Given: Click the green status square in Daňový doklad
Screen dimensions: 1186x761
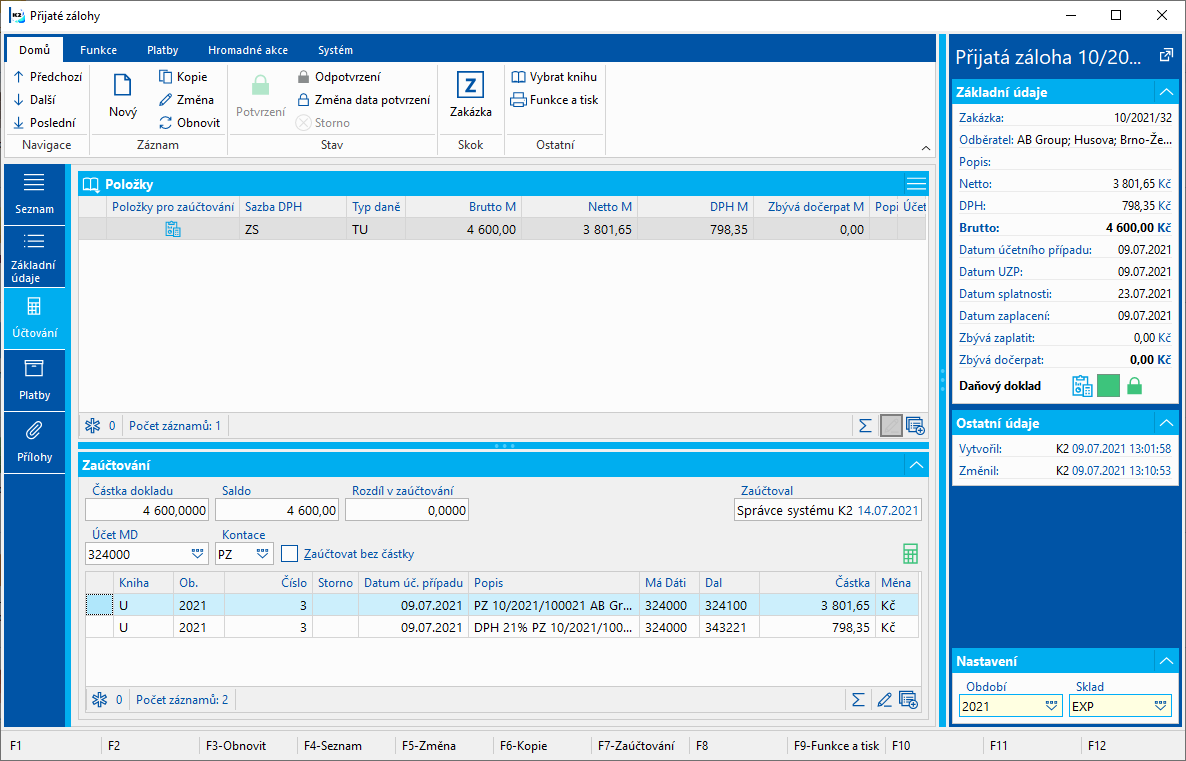Looking at the screenshot, I should click(1108, 386).
